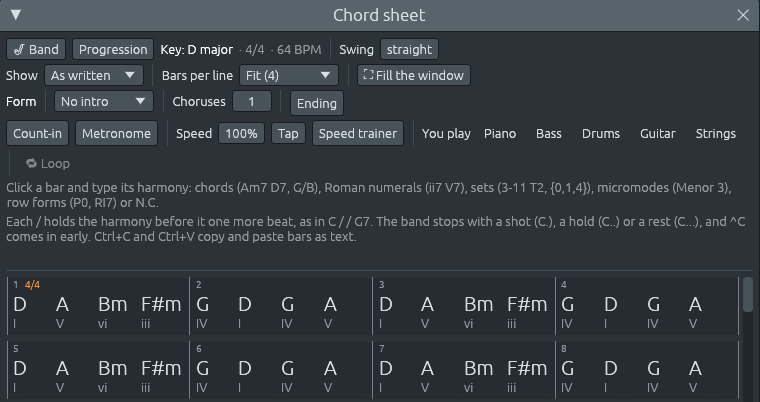Image resolution: width=760 pixels, height=402 pixels.
Task: Select the D chord in bar 8
Action: coord(611,369)
